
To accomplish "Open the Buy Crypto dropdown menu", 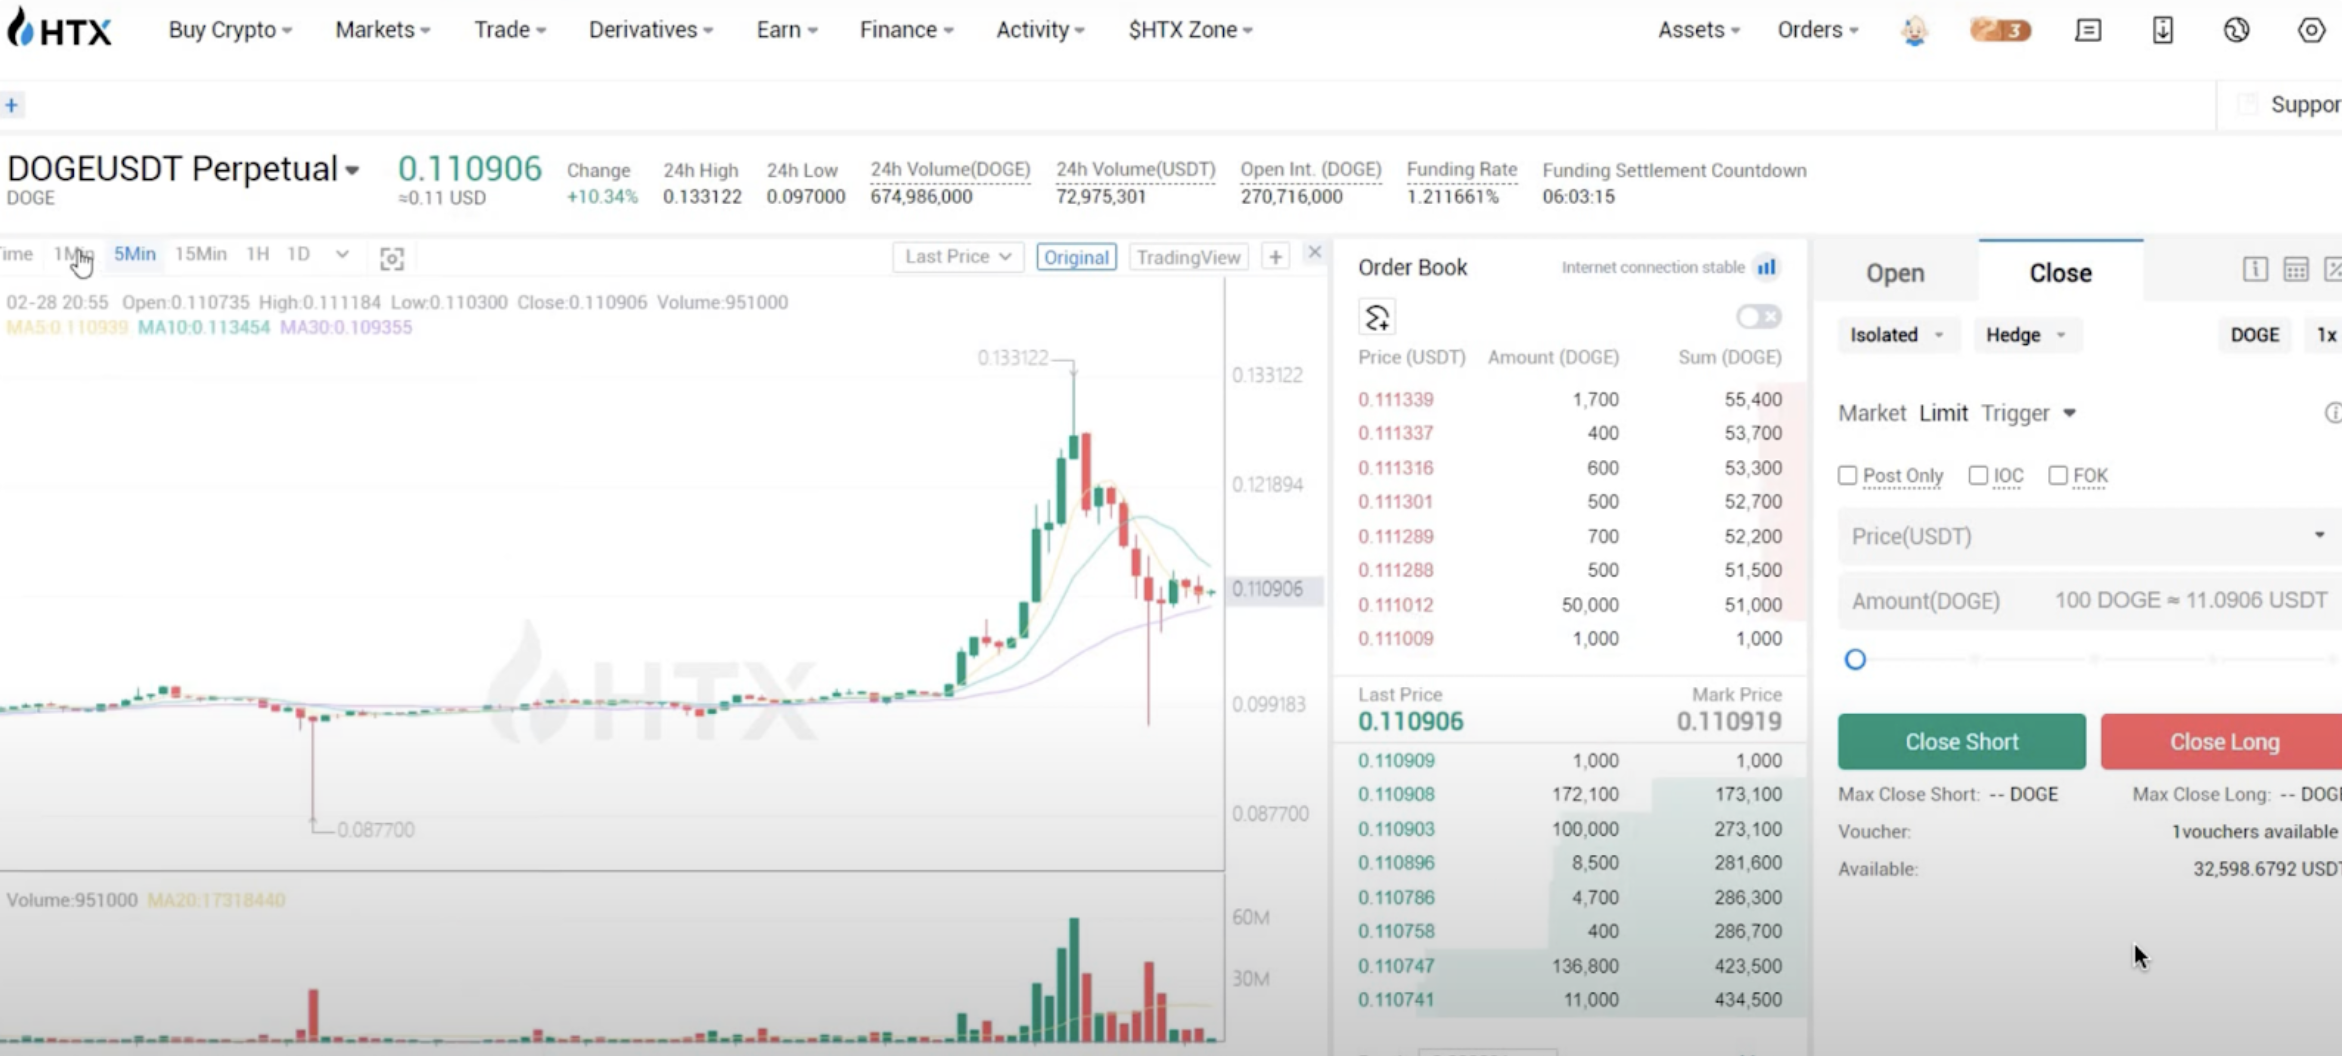I will (x=230, y=30).
